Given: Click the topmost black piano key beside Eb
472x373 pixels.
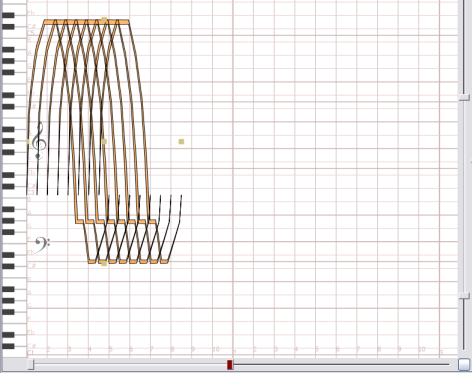Looking at the screenshot, I should (8, 15).
